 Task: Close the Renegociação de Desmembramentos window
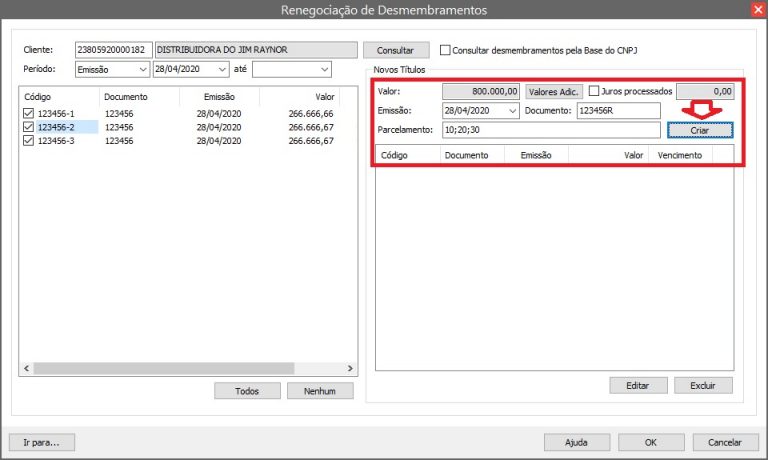pyautogui.click(x=758, y=10)
